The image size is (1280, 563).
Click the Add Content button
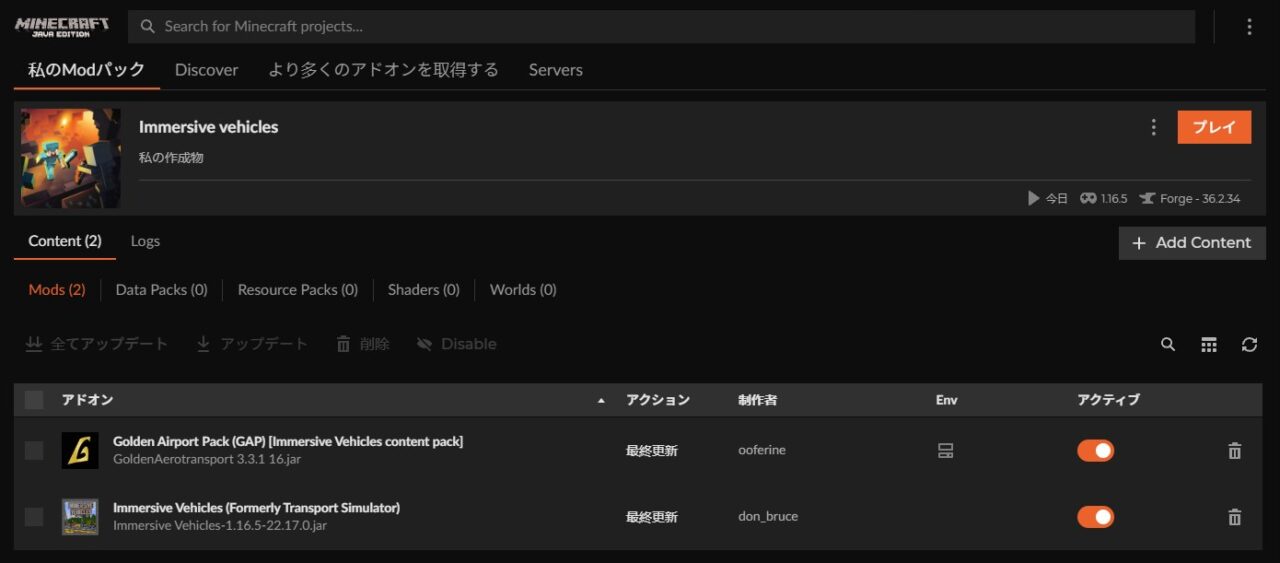coord(1192,243)
